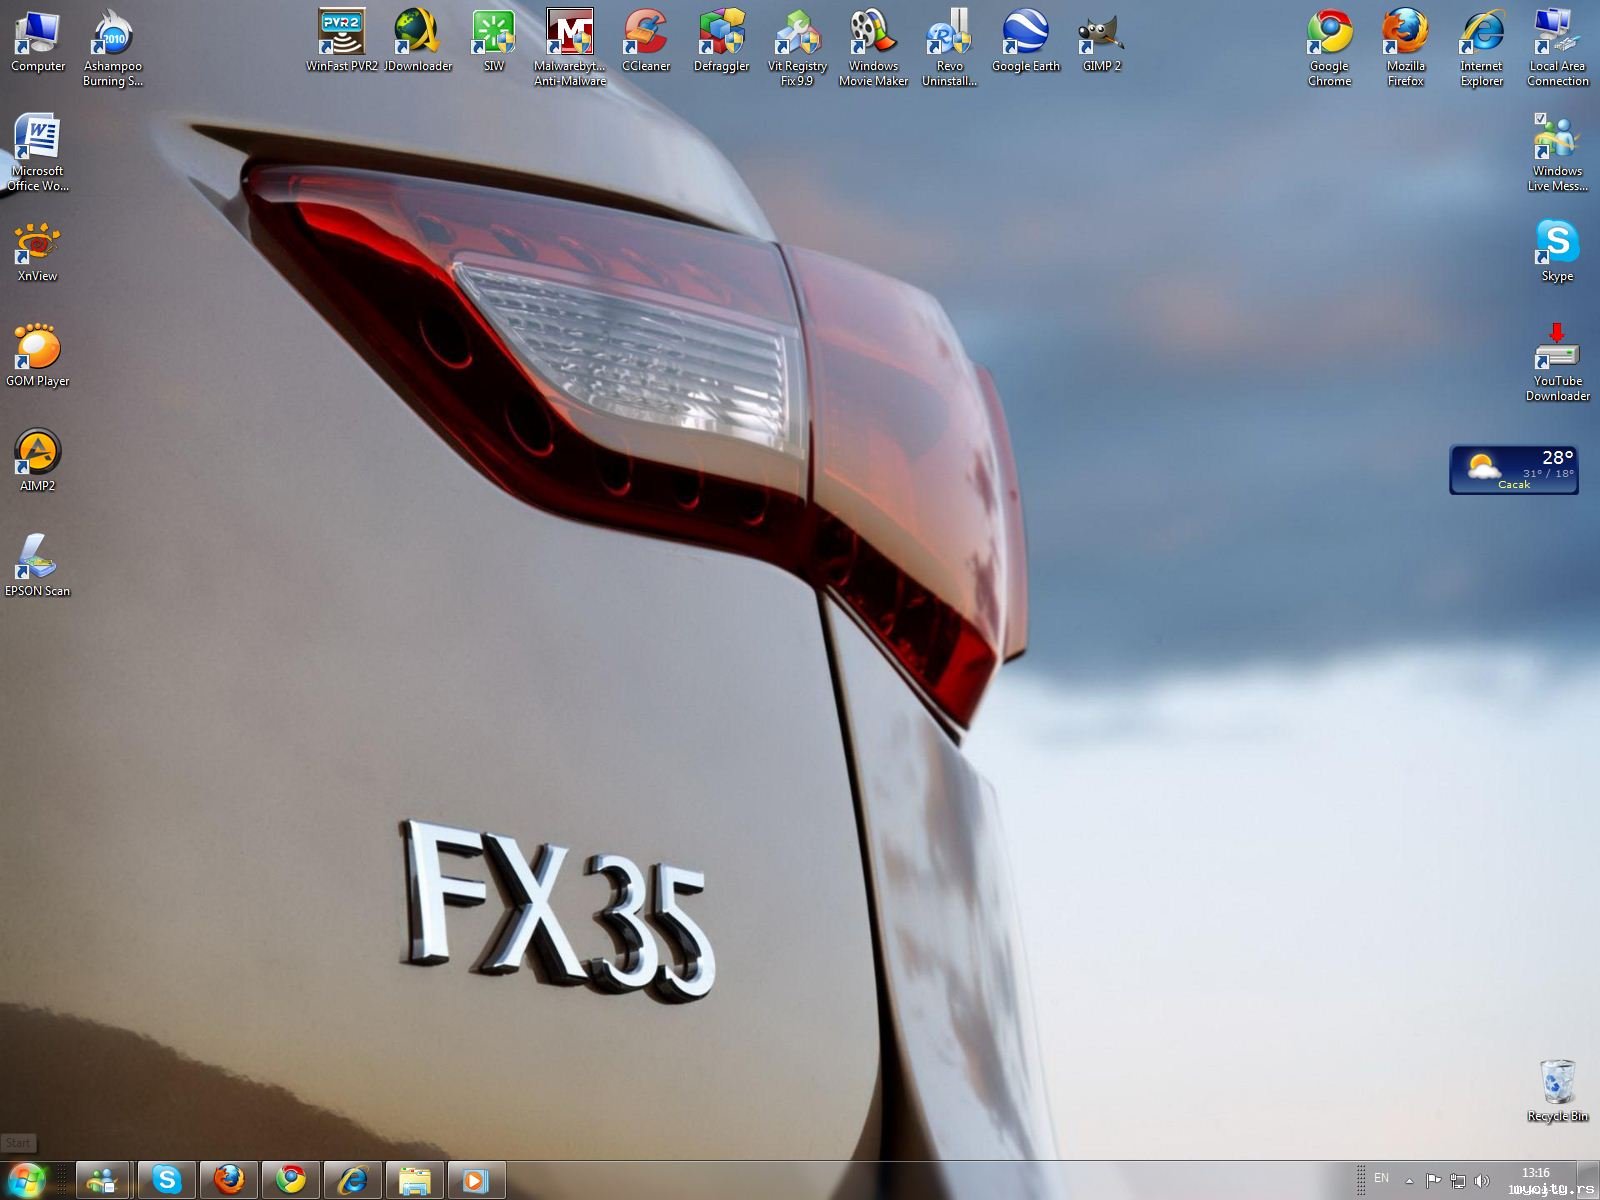
Task: Select the AIMP2 desktop icon
Action: [38, 461]
